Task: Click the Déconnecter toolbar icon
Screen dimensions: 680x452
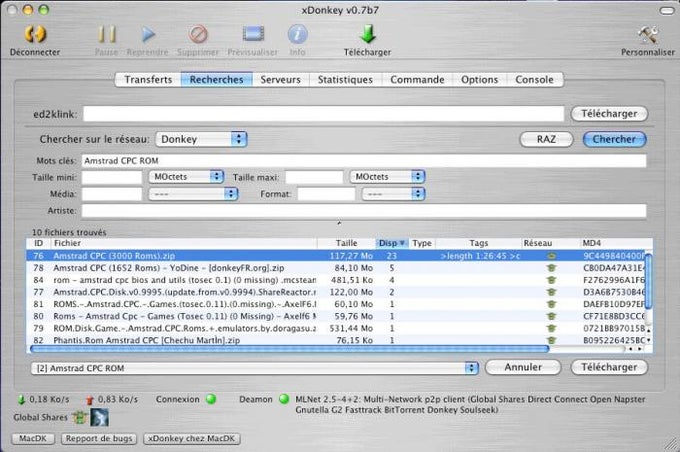Action: (35, 34)
